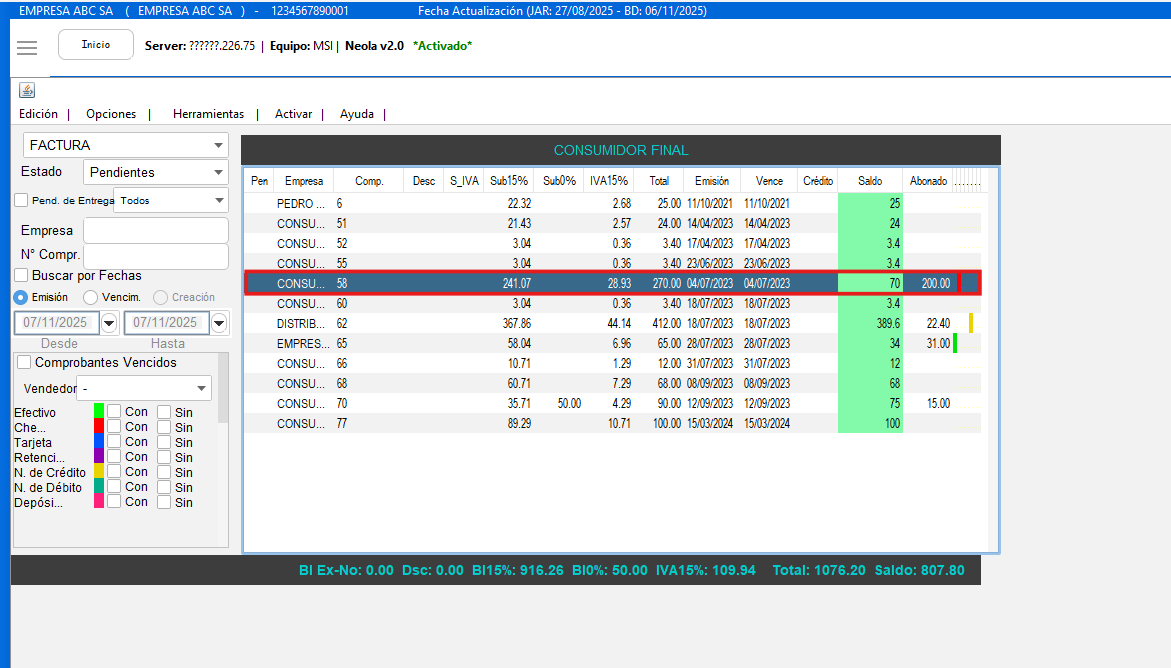Click the Empresa text field
The height and width of the screenshot is (668, 1171).
tap(156, 231)
